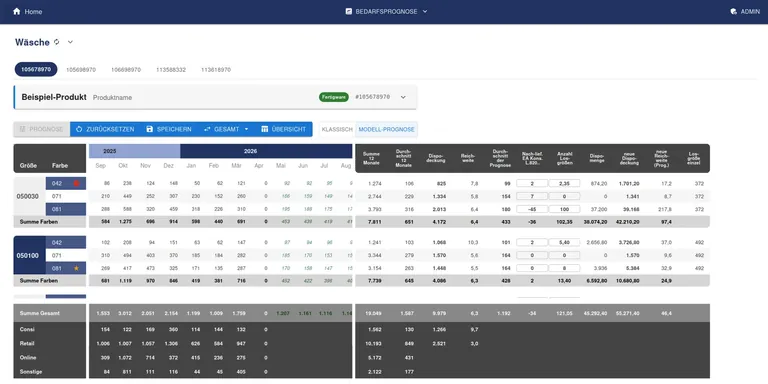Click the table icon on Übersicht
The width and height of the screenshot is (768, 384).
point(264,129)
